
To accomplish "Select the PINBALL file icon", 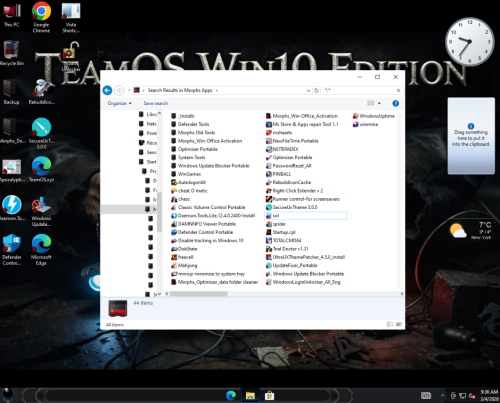I will 269,174.
